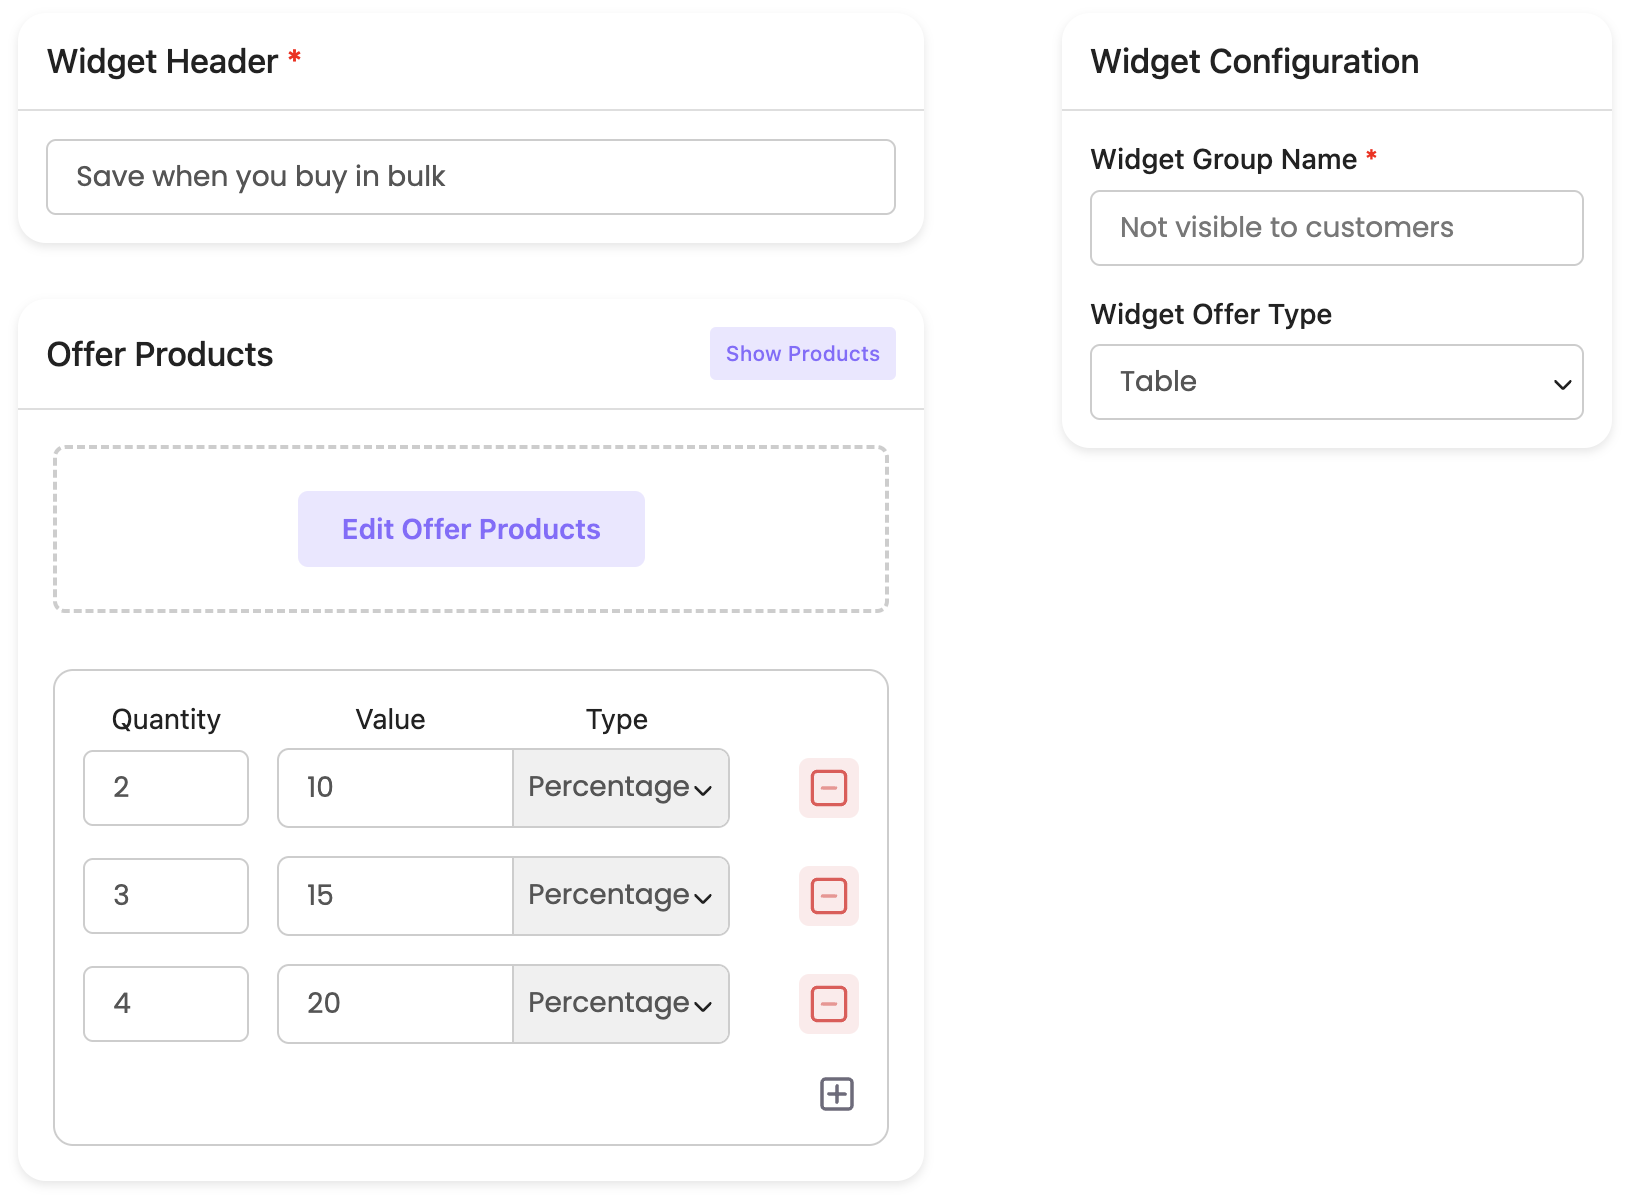Remove the quantity 2 discount row

tap(828, 788)
